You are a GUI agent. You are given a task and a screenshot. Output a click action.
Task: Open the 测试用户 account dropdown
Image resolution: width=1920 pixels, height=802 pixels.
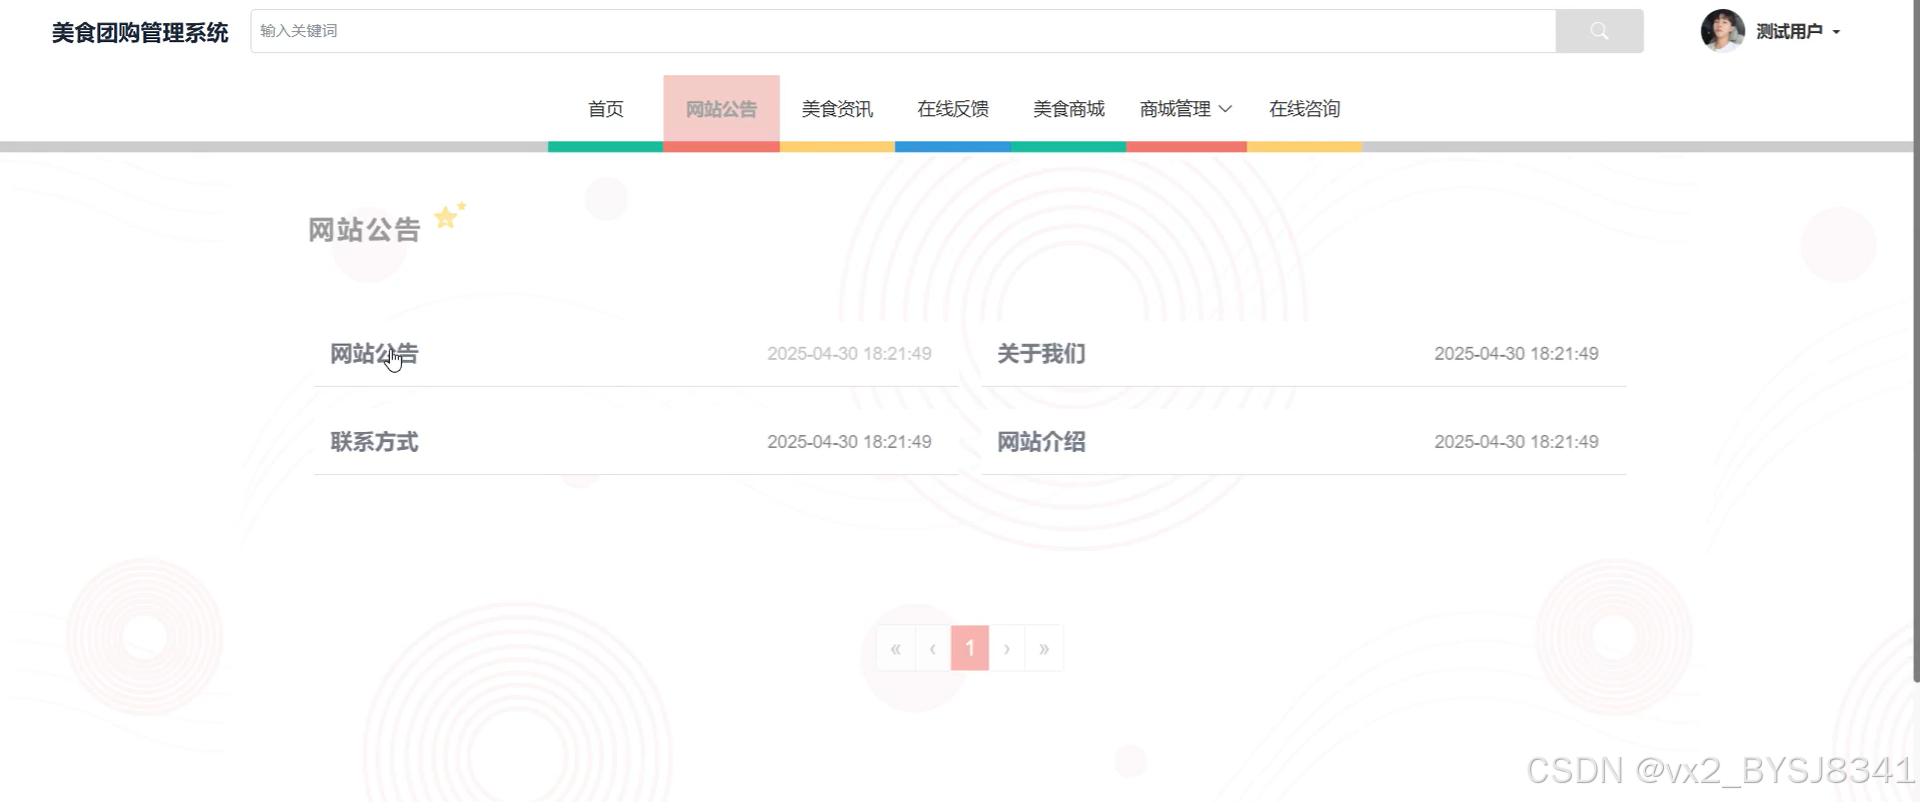(x=1798, y=32)
